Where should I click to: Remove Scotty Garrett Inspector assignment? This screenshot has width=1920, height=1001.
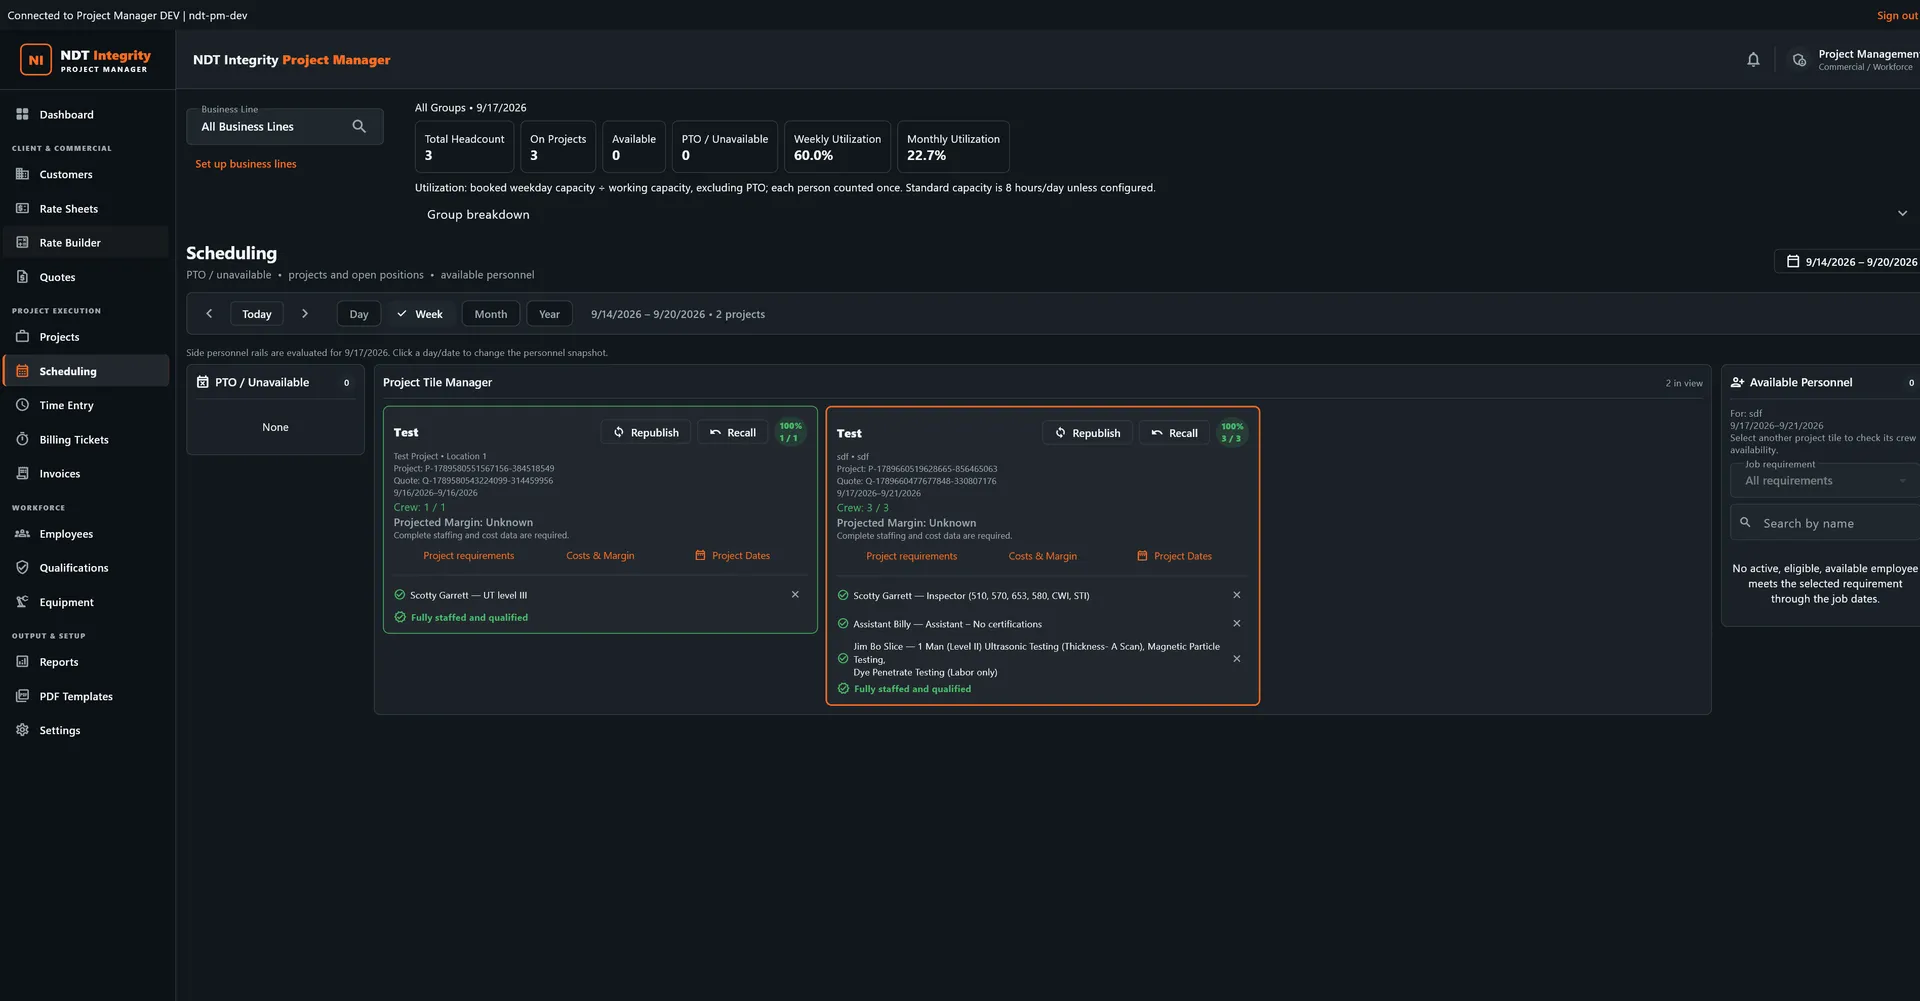1237,595
